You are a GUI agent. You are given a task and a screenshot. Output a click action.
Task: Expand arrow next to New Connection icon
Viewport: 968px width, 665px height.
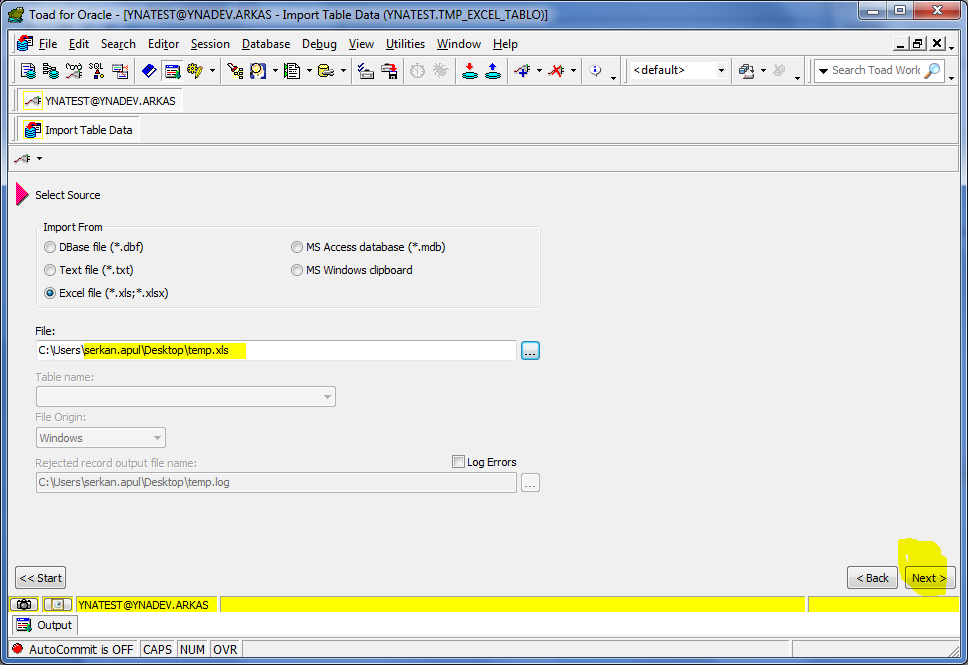tap(539, 71)
